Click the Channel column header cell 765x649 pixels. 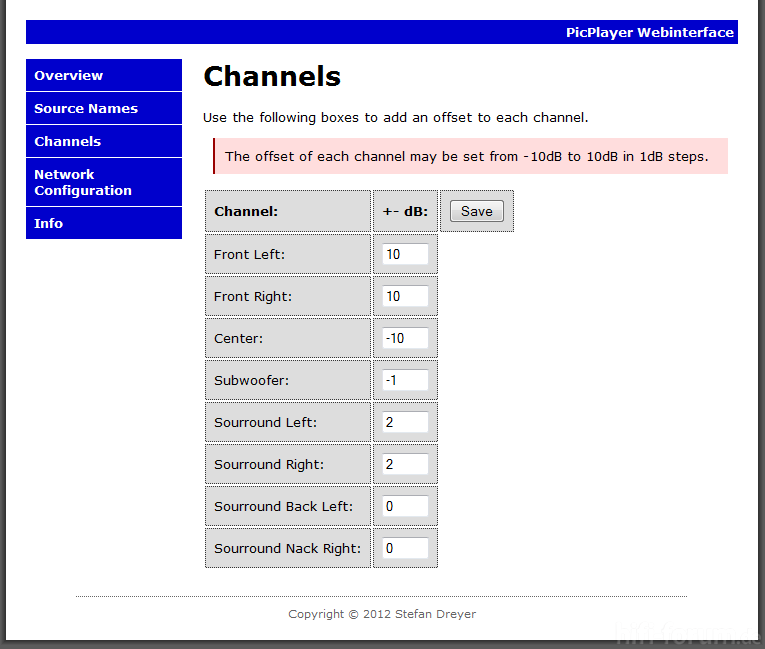287,212
